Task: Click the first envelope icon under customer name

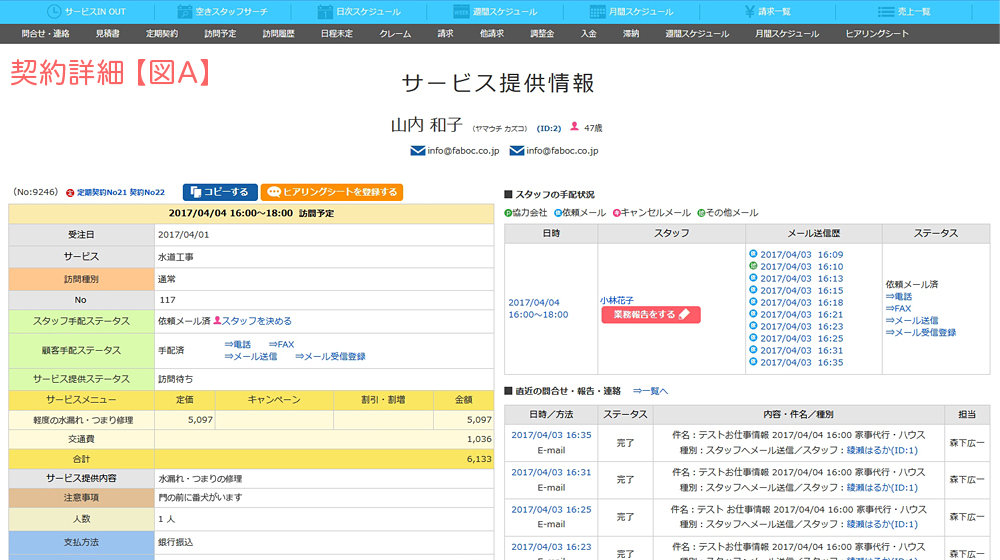Action: (x=418, y=151)
